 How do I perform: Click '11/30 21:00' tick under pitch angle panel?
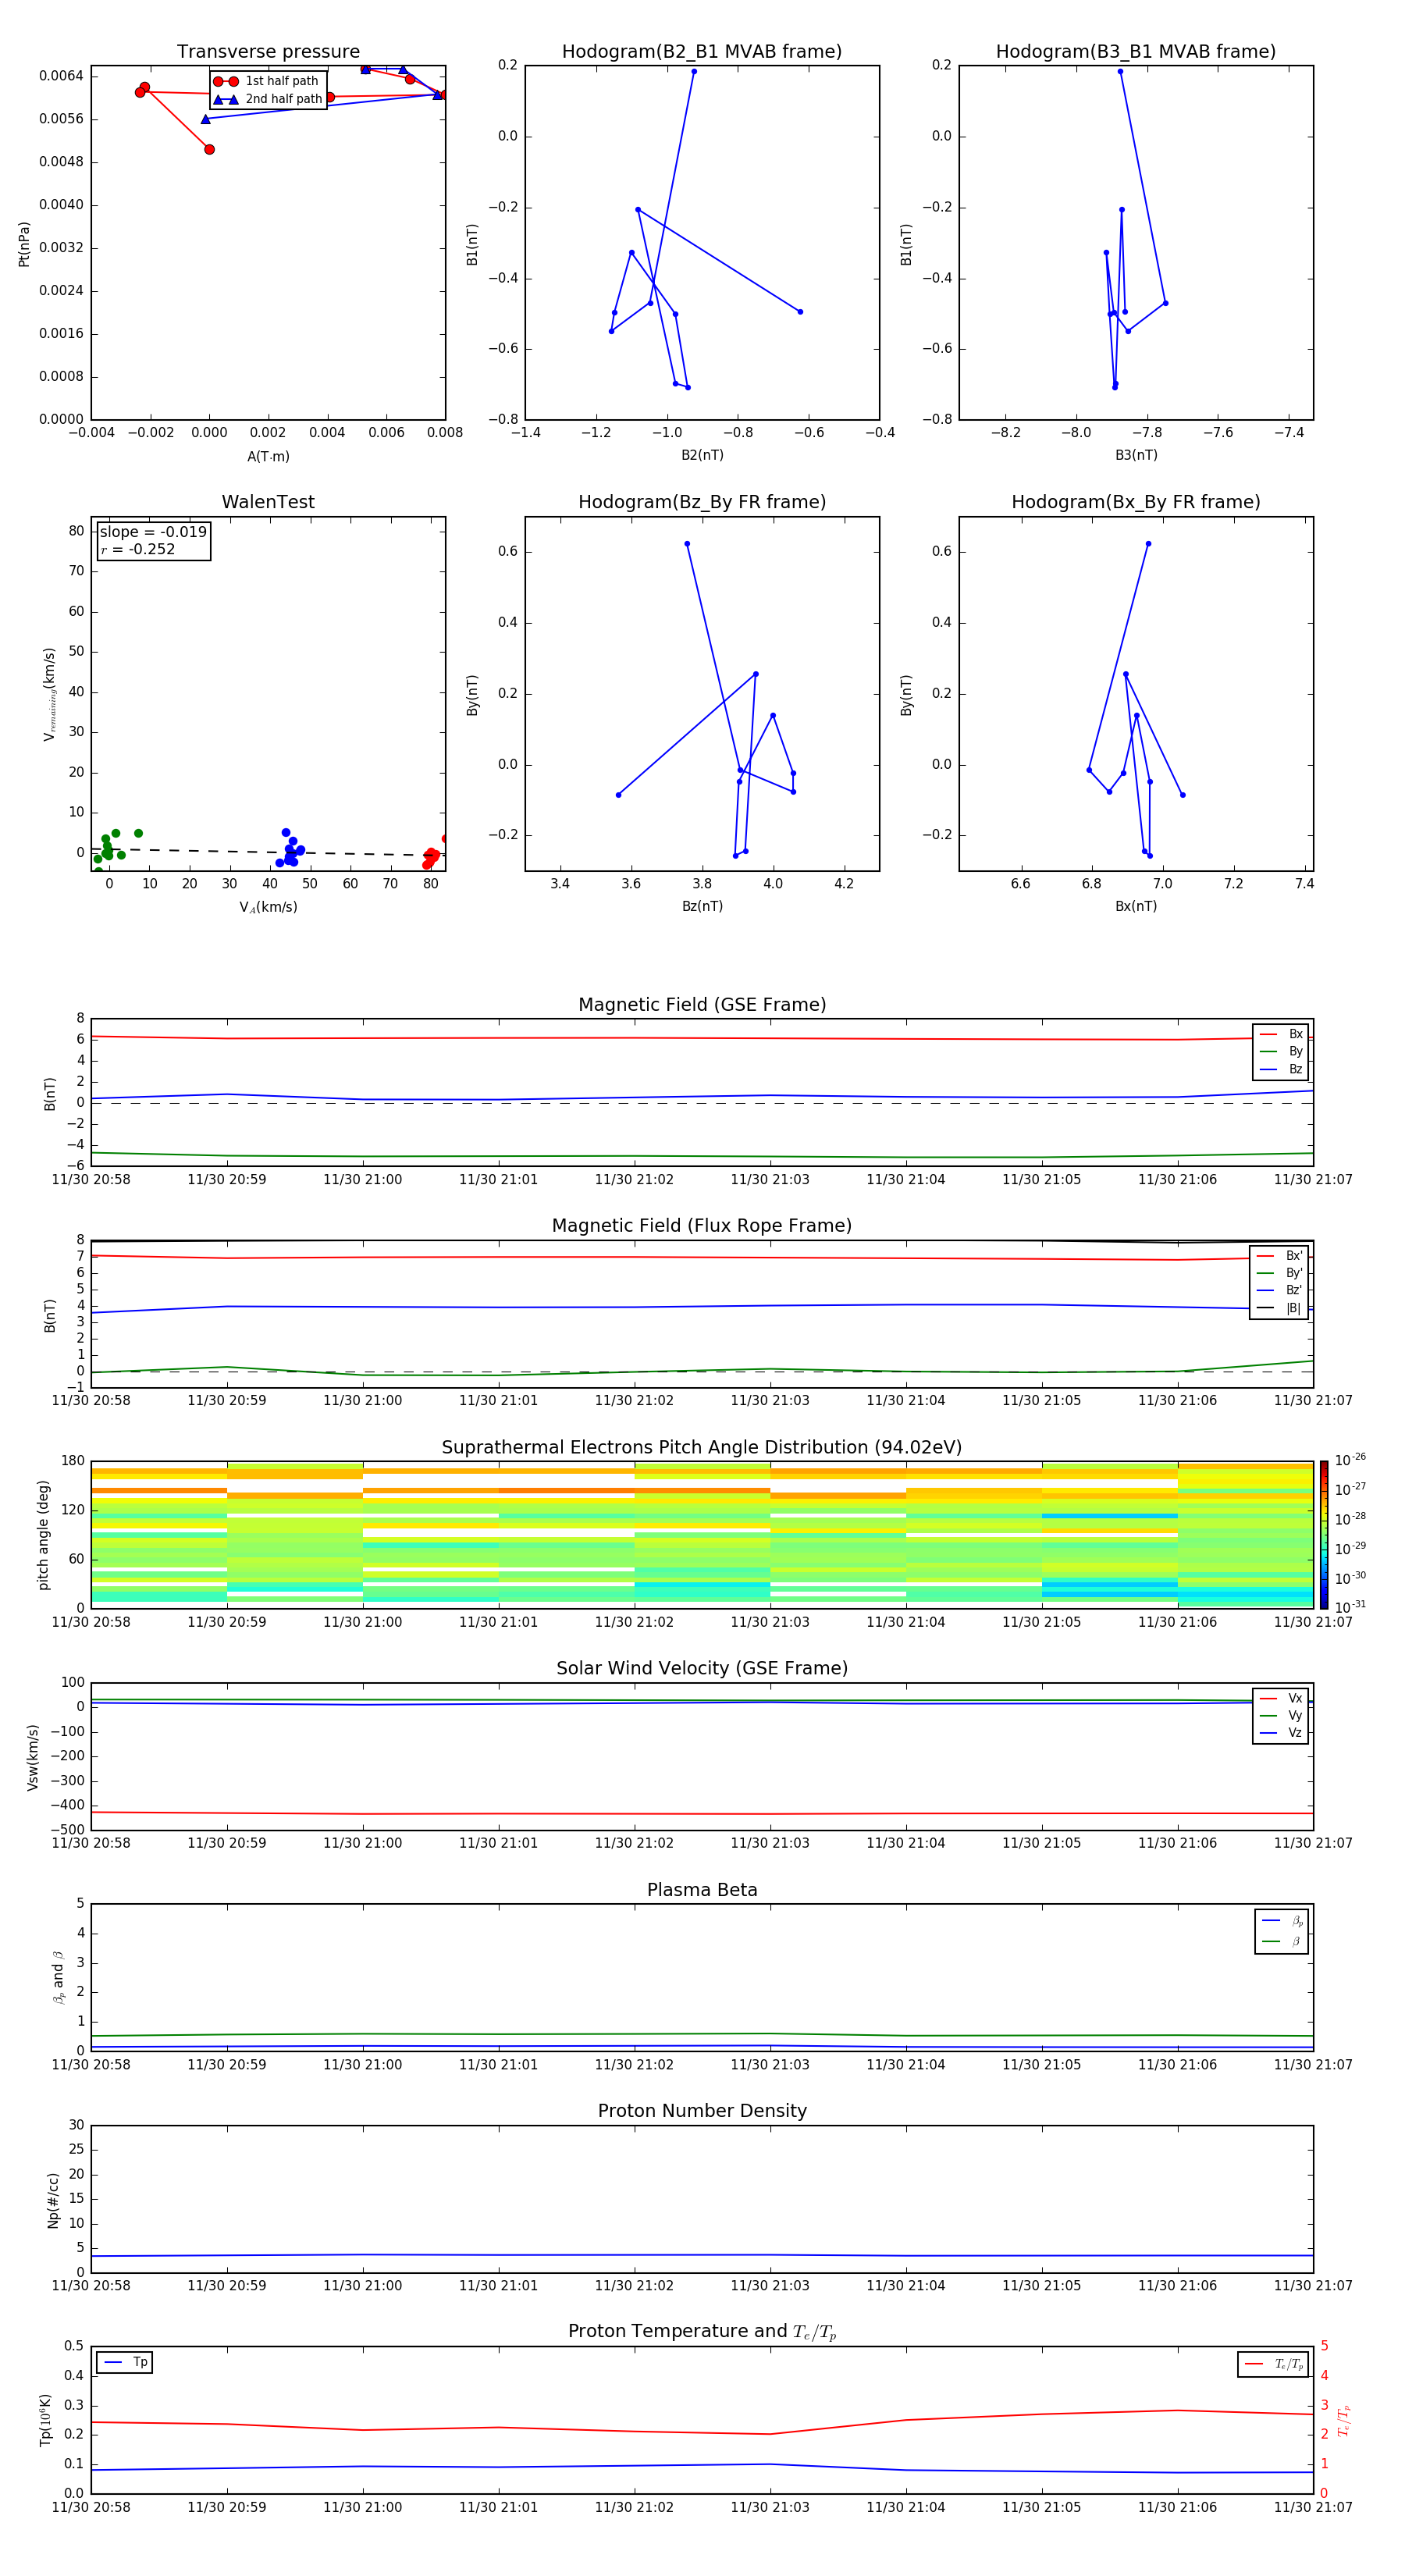(x=363, y=1622)
